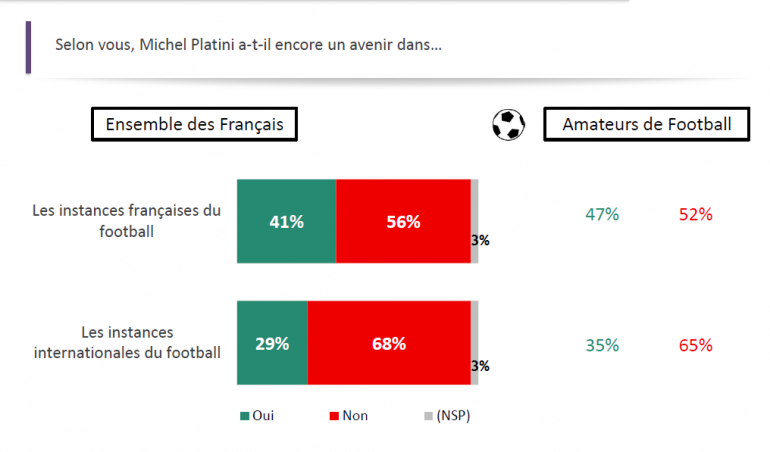The width and height of the screenshot is (770, 452).
Task: Select the green 29% bar segment
Action: point(272,343)
